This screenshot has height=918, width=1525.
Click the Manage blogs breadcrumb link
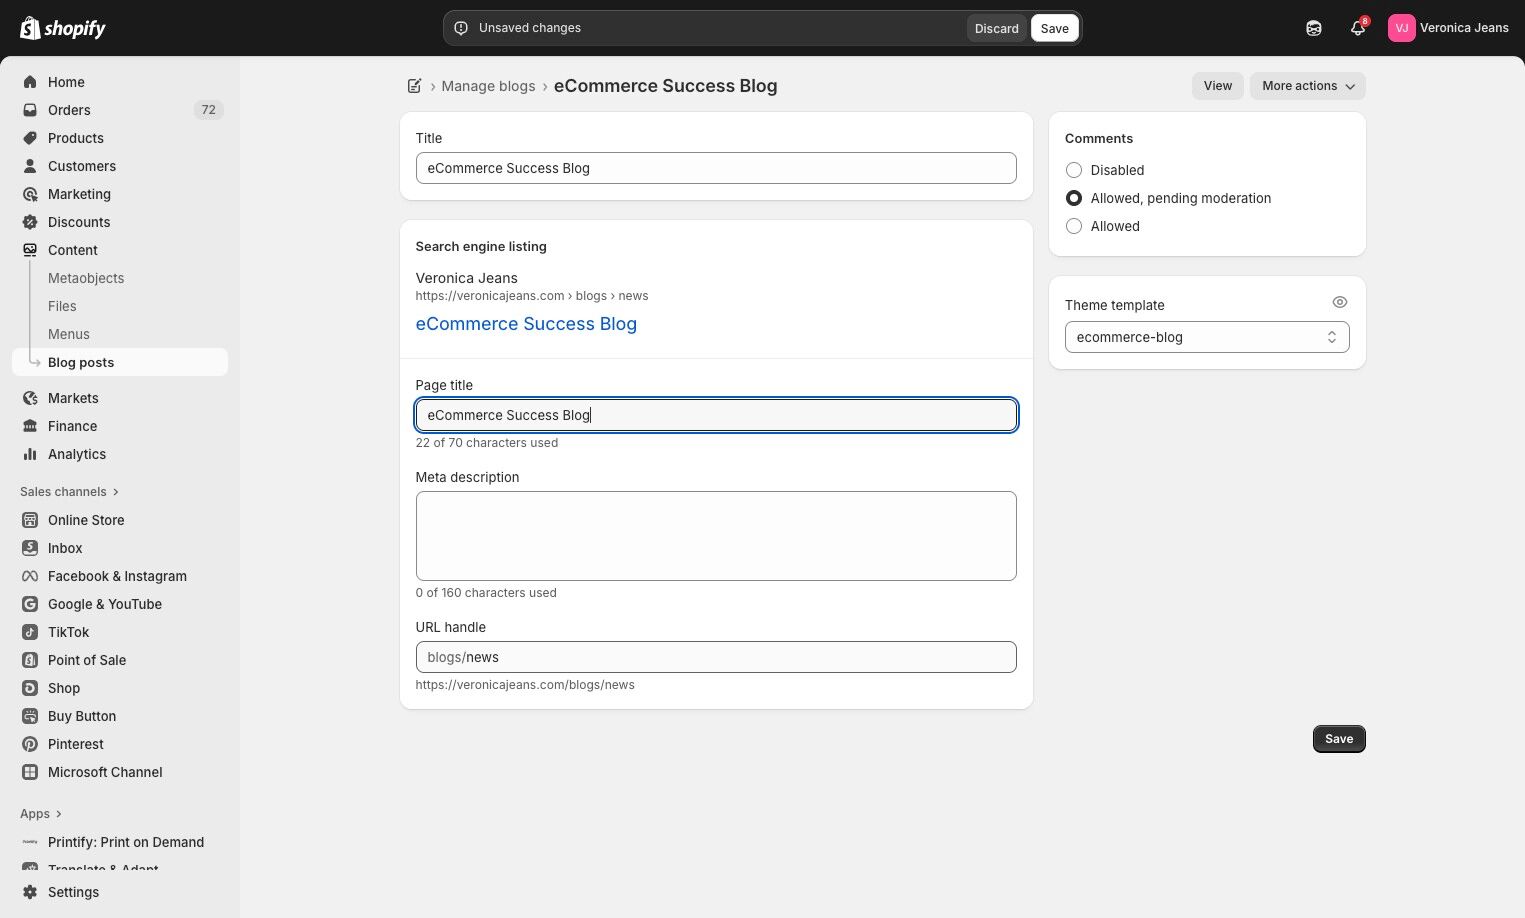point(488,86)
